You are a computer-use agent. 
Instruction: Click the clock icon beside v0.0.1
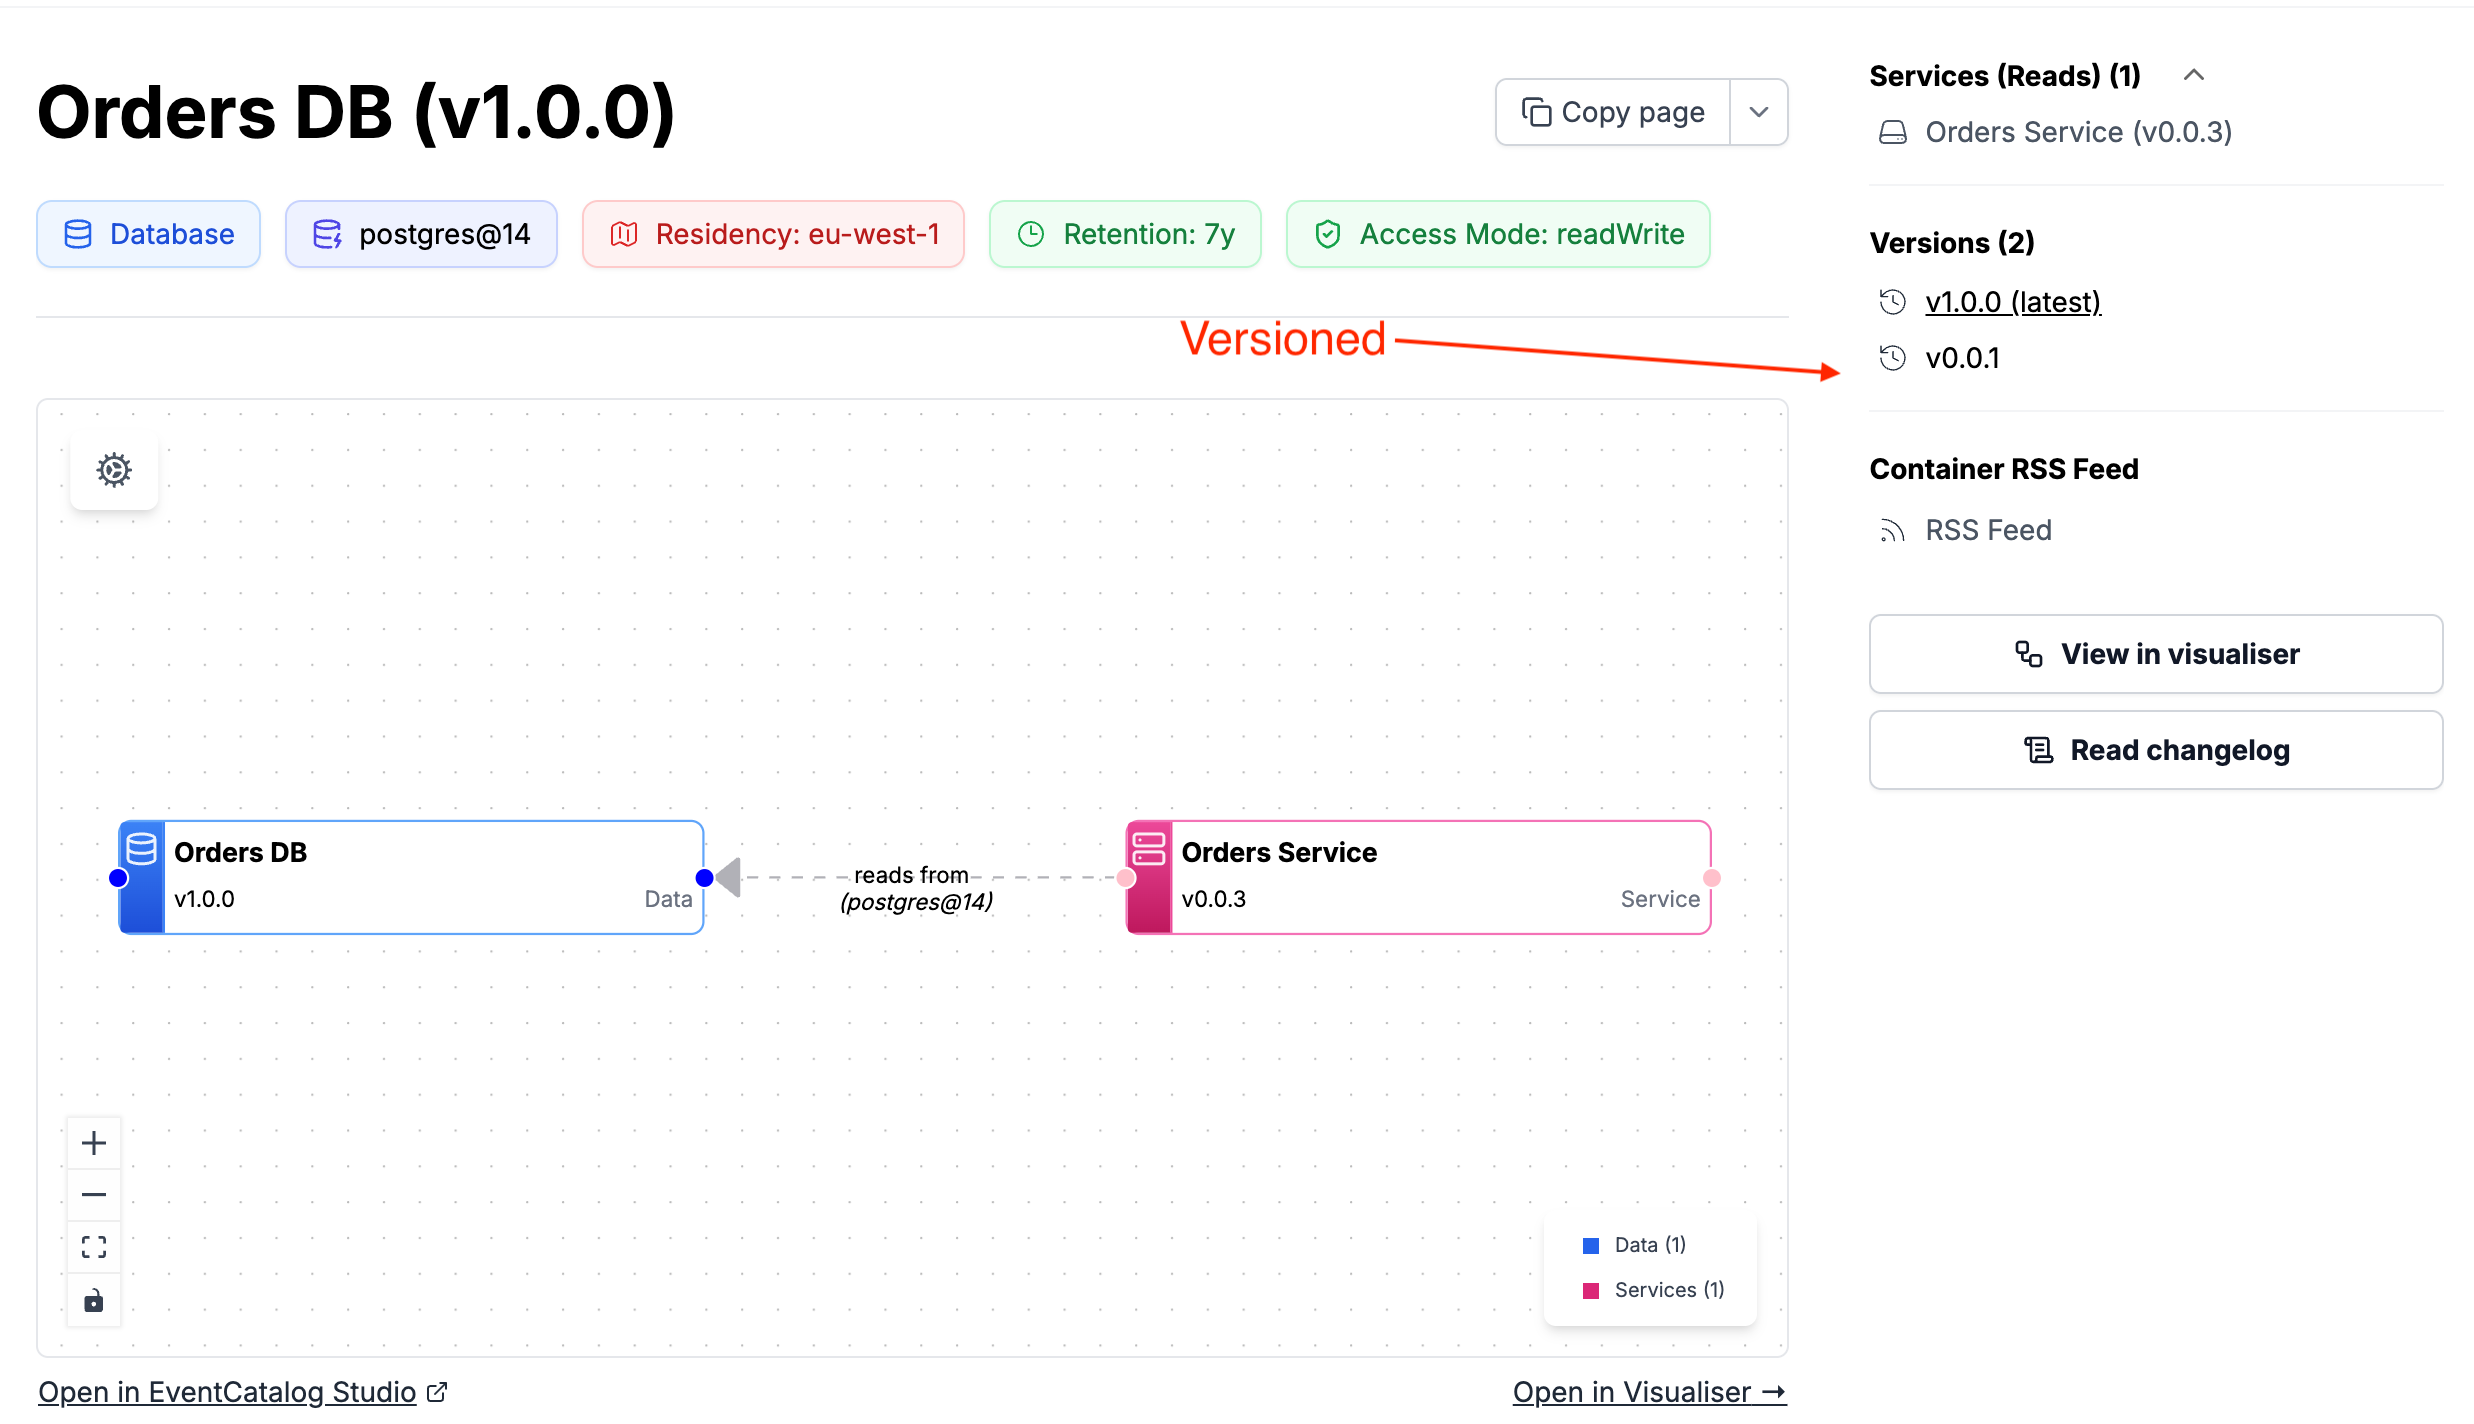[x=1892, y=358]
